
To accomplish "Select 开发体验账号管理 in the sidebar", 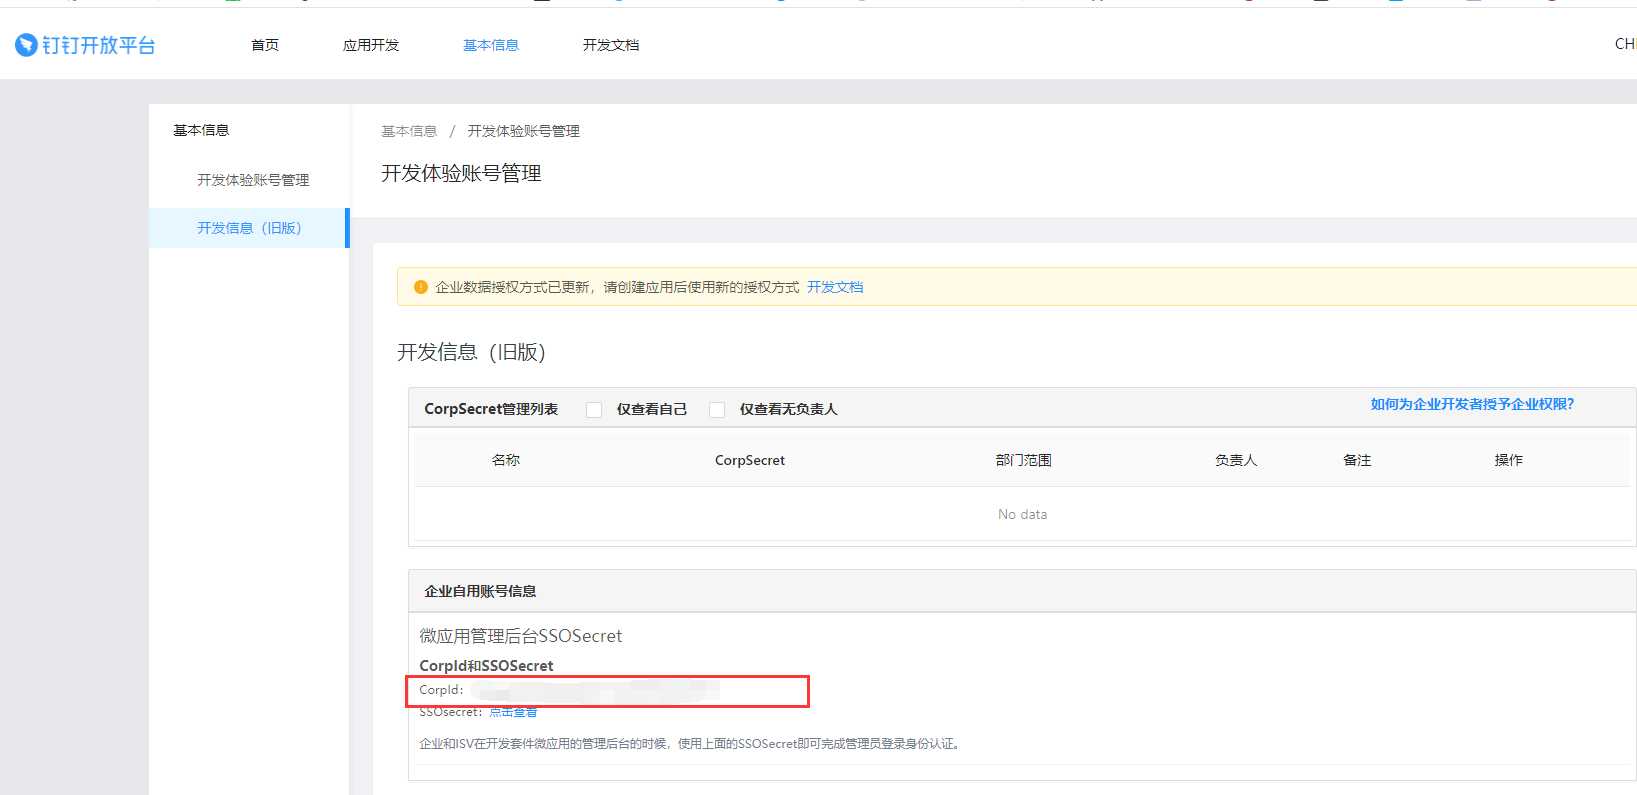I will (253, 180).
